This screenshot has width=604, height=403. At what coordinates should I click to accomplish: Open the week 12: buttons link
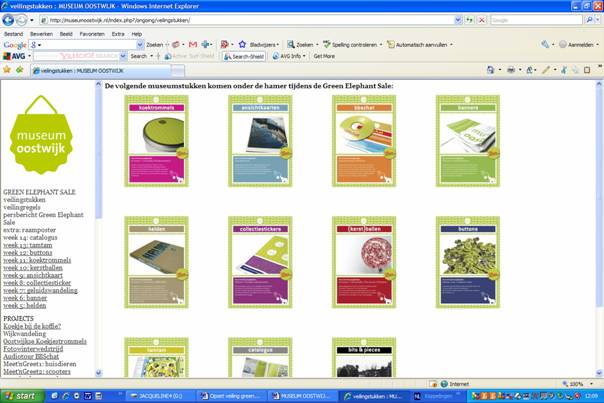(28, 253)
